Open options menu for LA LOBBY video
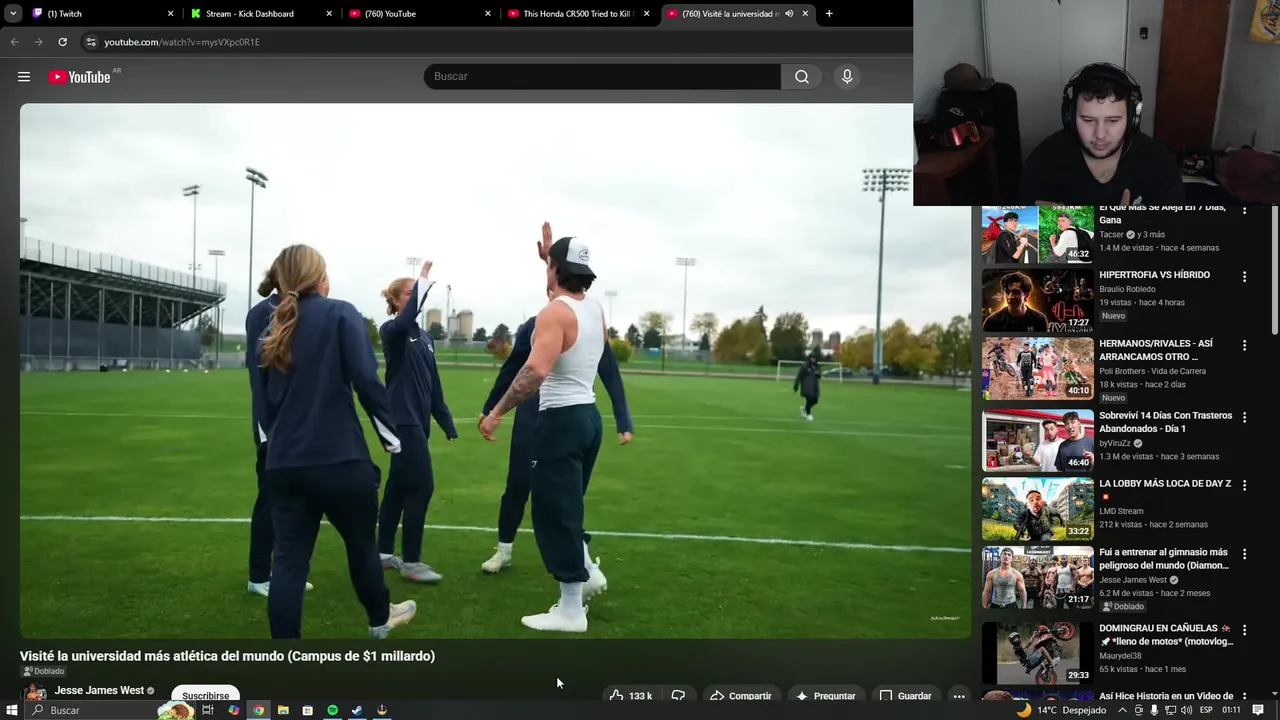The height and width of the screenshot is (720, 1280). [1245, 485]
